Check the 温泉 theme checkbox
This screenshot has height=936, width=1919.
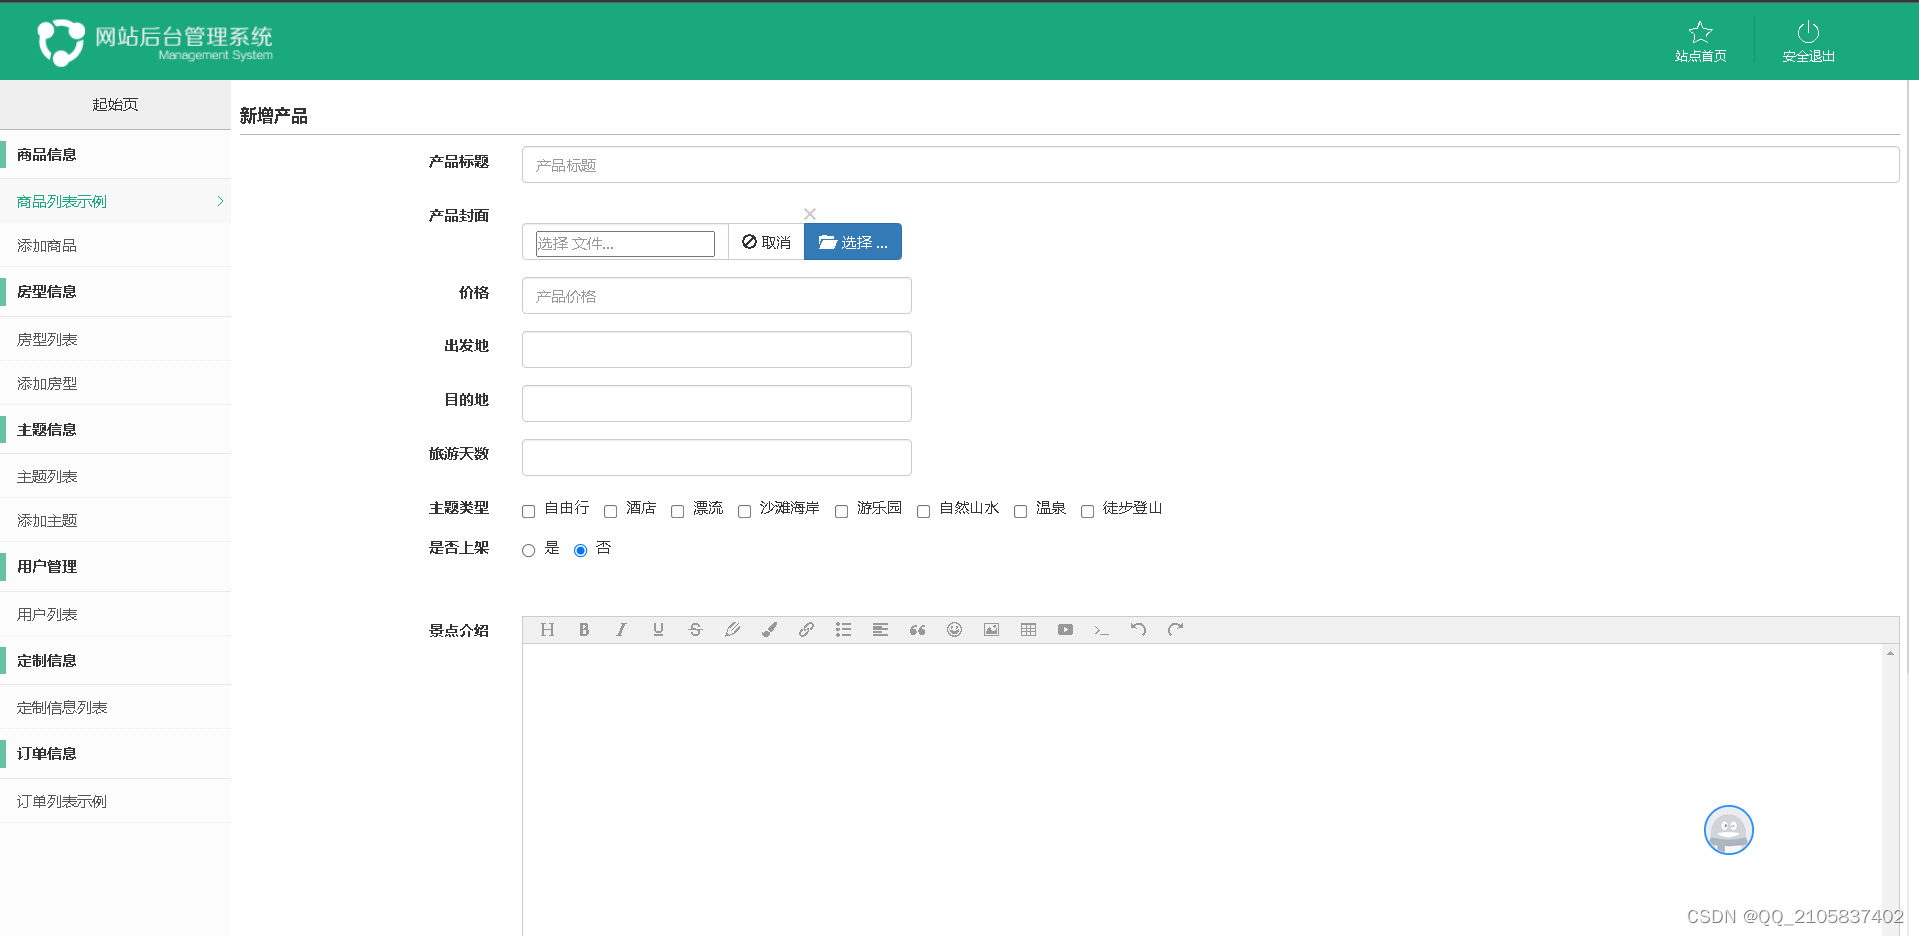tap(1021, 512)
